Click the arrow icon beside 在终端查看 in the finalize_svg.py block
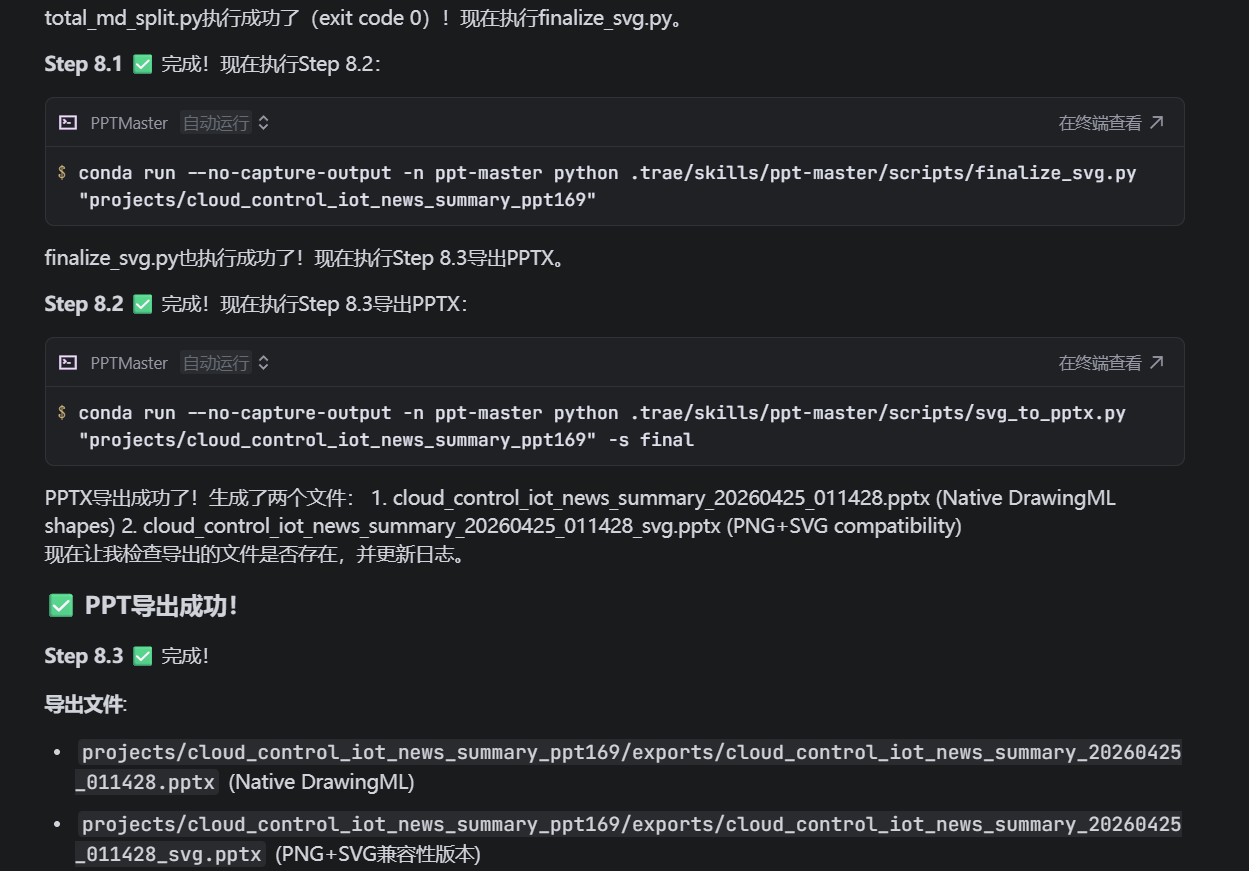This screenshot has width=1249, height=871. tap(1157, 123)
